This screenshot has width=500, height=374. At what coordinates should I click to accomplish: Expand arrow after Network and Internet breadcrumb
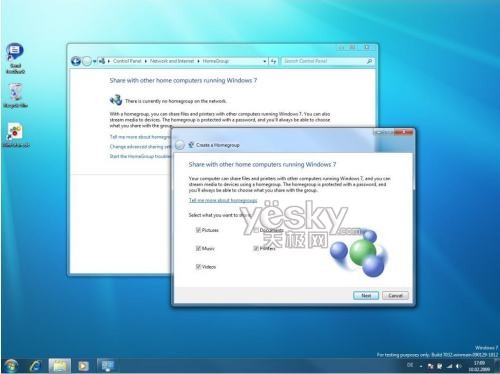coord(198,61)
